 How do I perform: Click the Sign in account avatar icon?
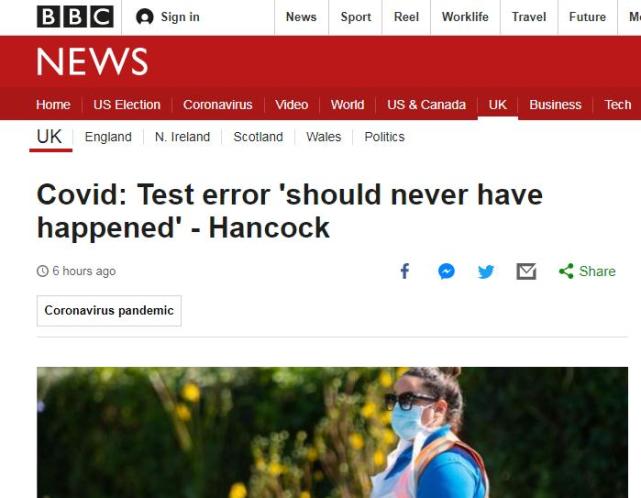point(144,17)
